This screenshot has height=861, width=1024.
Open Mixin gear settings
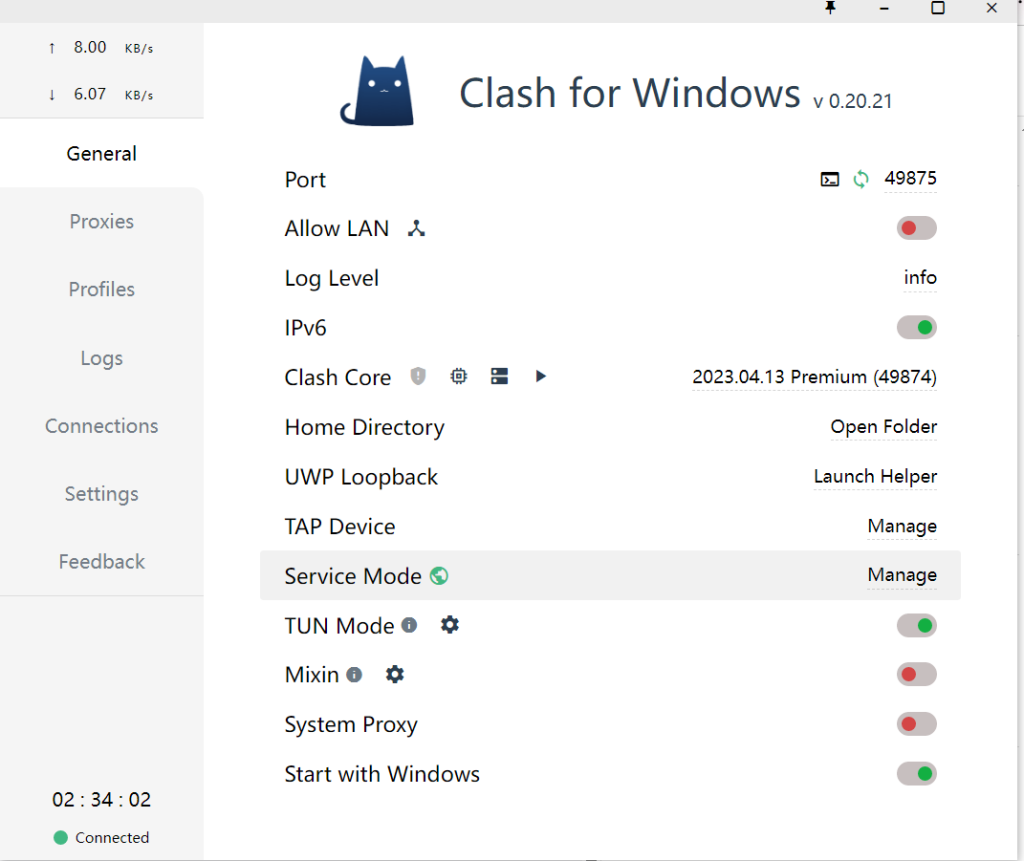(394, 674)
